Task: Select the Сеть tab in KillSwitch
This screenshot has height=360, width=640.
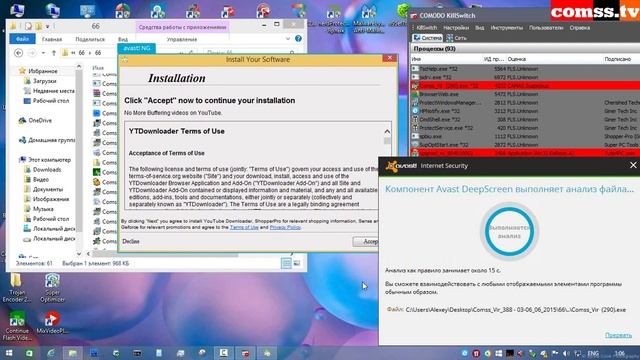Action: (457, 38)
